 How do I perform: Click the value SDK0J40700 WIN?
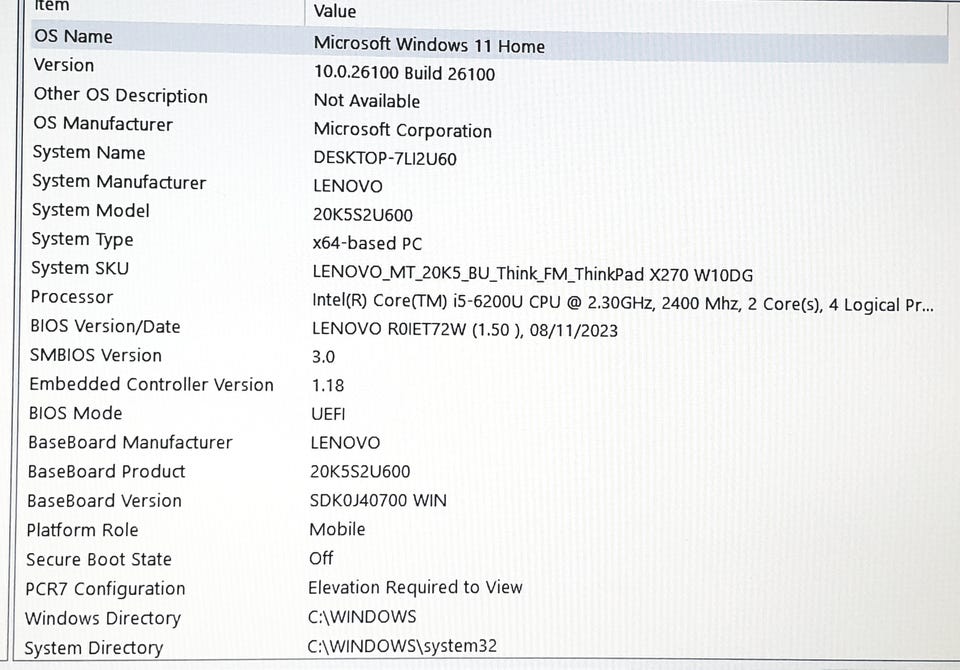point(378,500)
